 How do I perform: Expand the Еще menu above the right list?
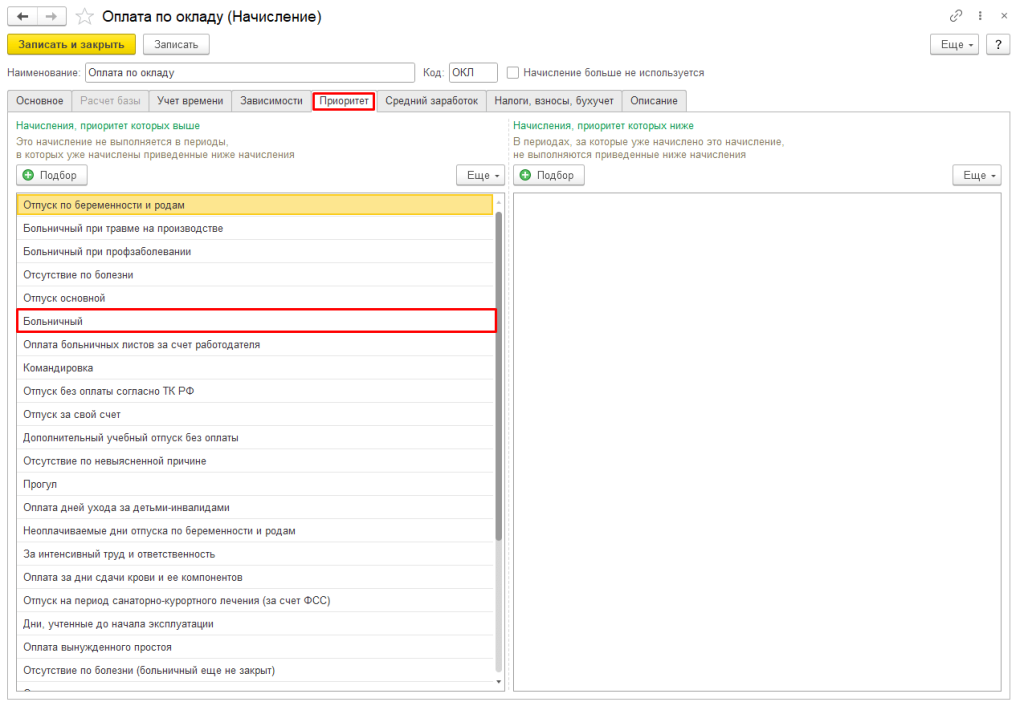click(x=977, y=175)
